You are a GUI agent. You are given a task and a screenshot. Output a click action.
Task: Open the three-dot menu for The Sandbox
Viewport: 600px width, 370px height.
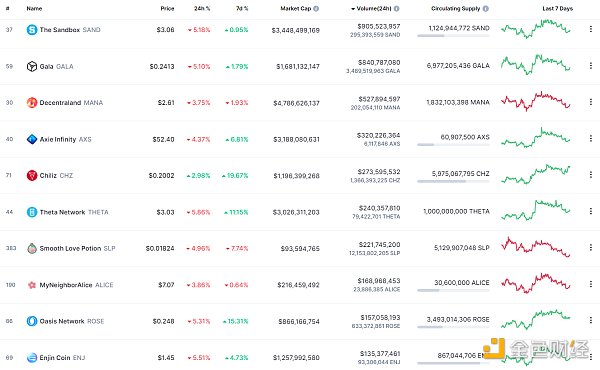pyautogui.click(x=591, y=29)
